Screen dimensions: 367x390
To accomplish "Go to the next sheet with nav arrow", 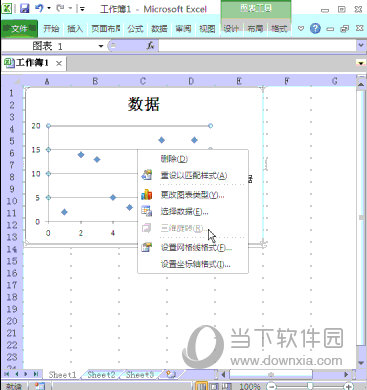I will click(x=26, y=374).
